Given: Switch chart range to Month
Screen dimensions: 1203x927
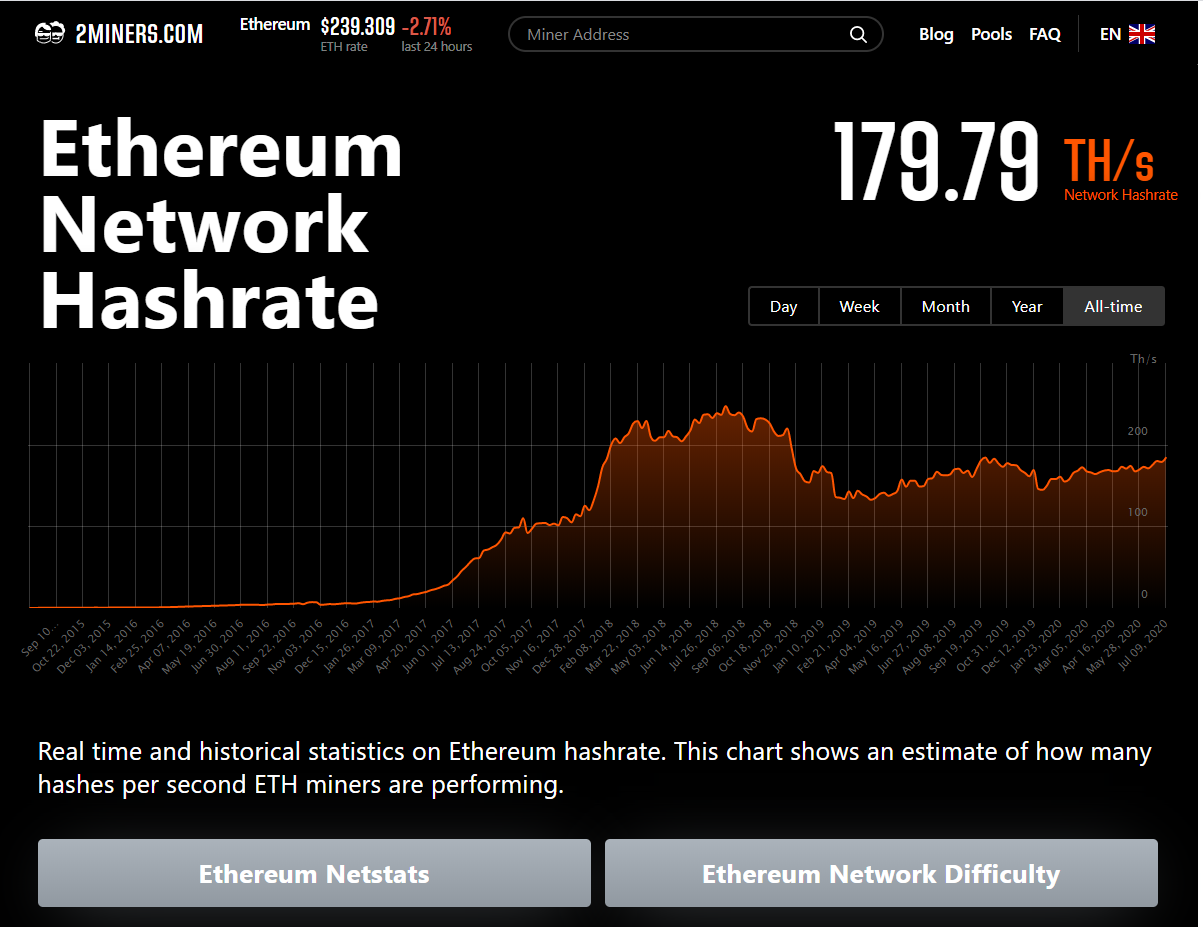Looking at the screenshot, I should [x=946, y=306].
